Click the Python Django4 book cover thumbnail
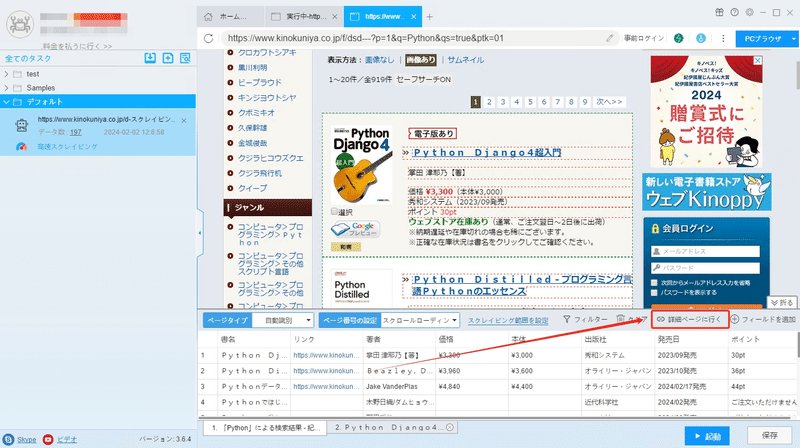The height and width of the screenshot is (448, 800). [x=362, y=165]
